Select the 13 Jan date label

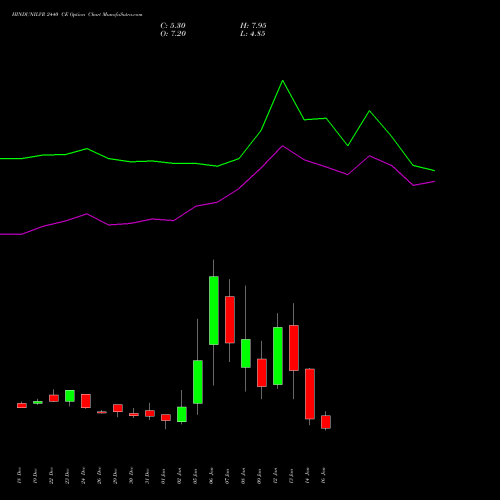pos(291,476)
